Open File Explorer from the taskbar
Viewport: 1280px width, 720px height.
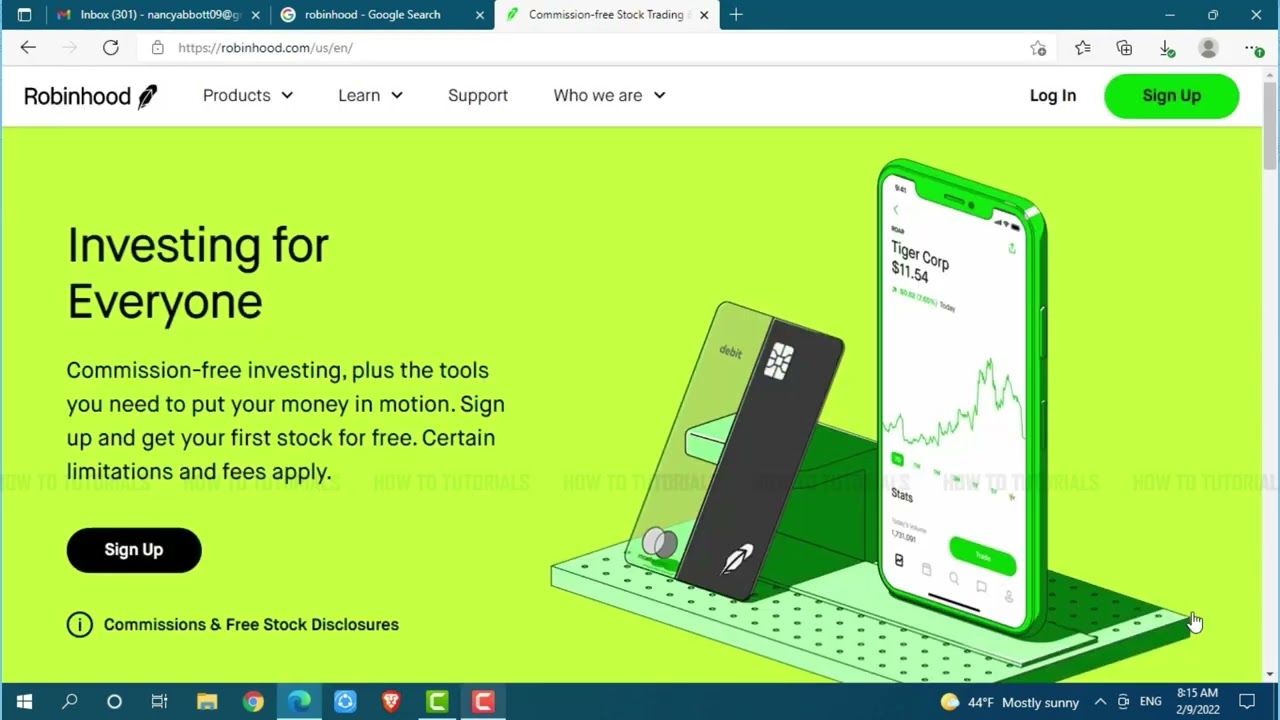207,702
